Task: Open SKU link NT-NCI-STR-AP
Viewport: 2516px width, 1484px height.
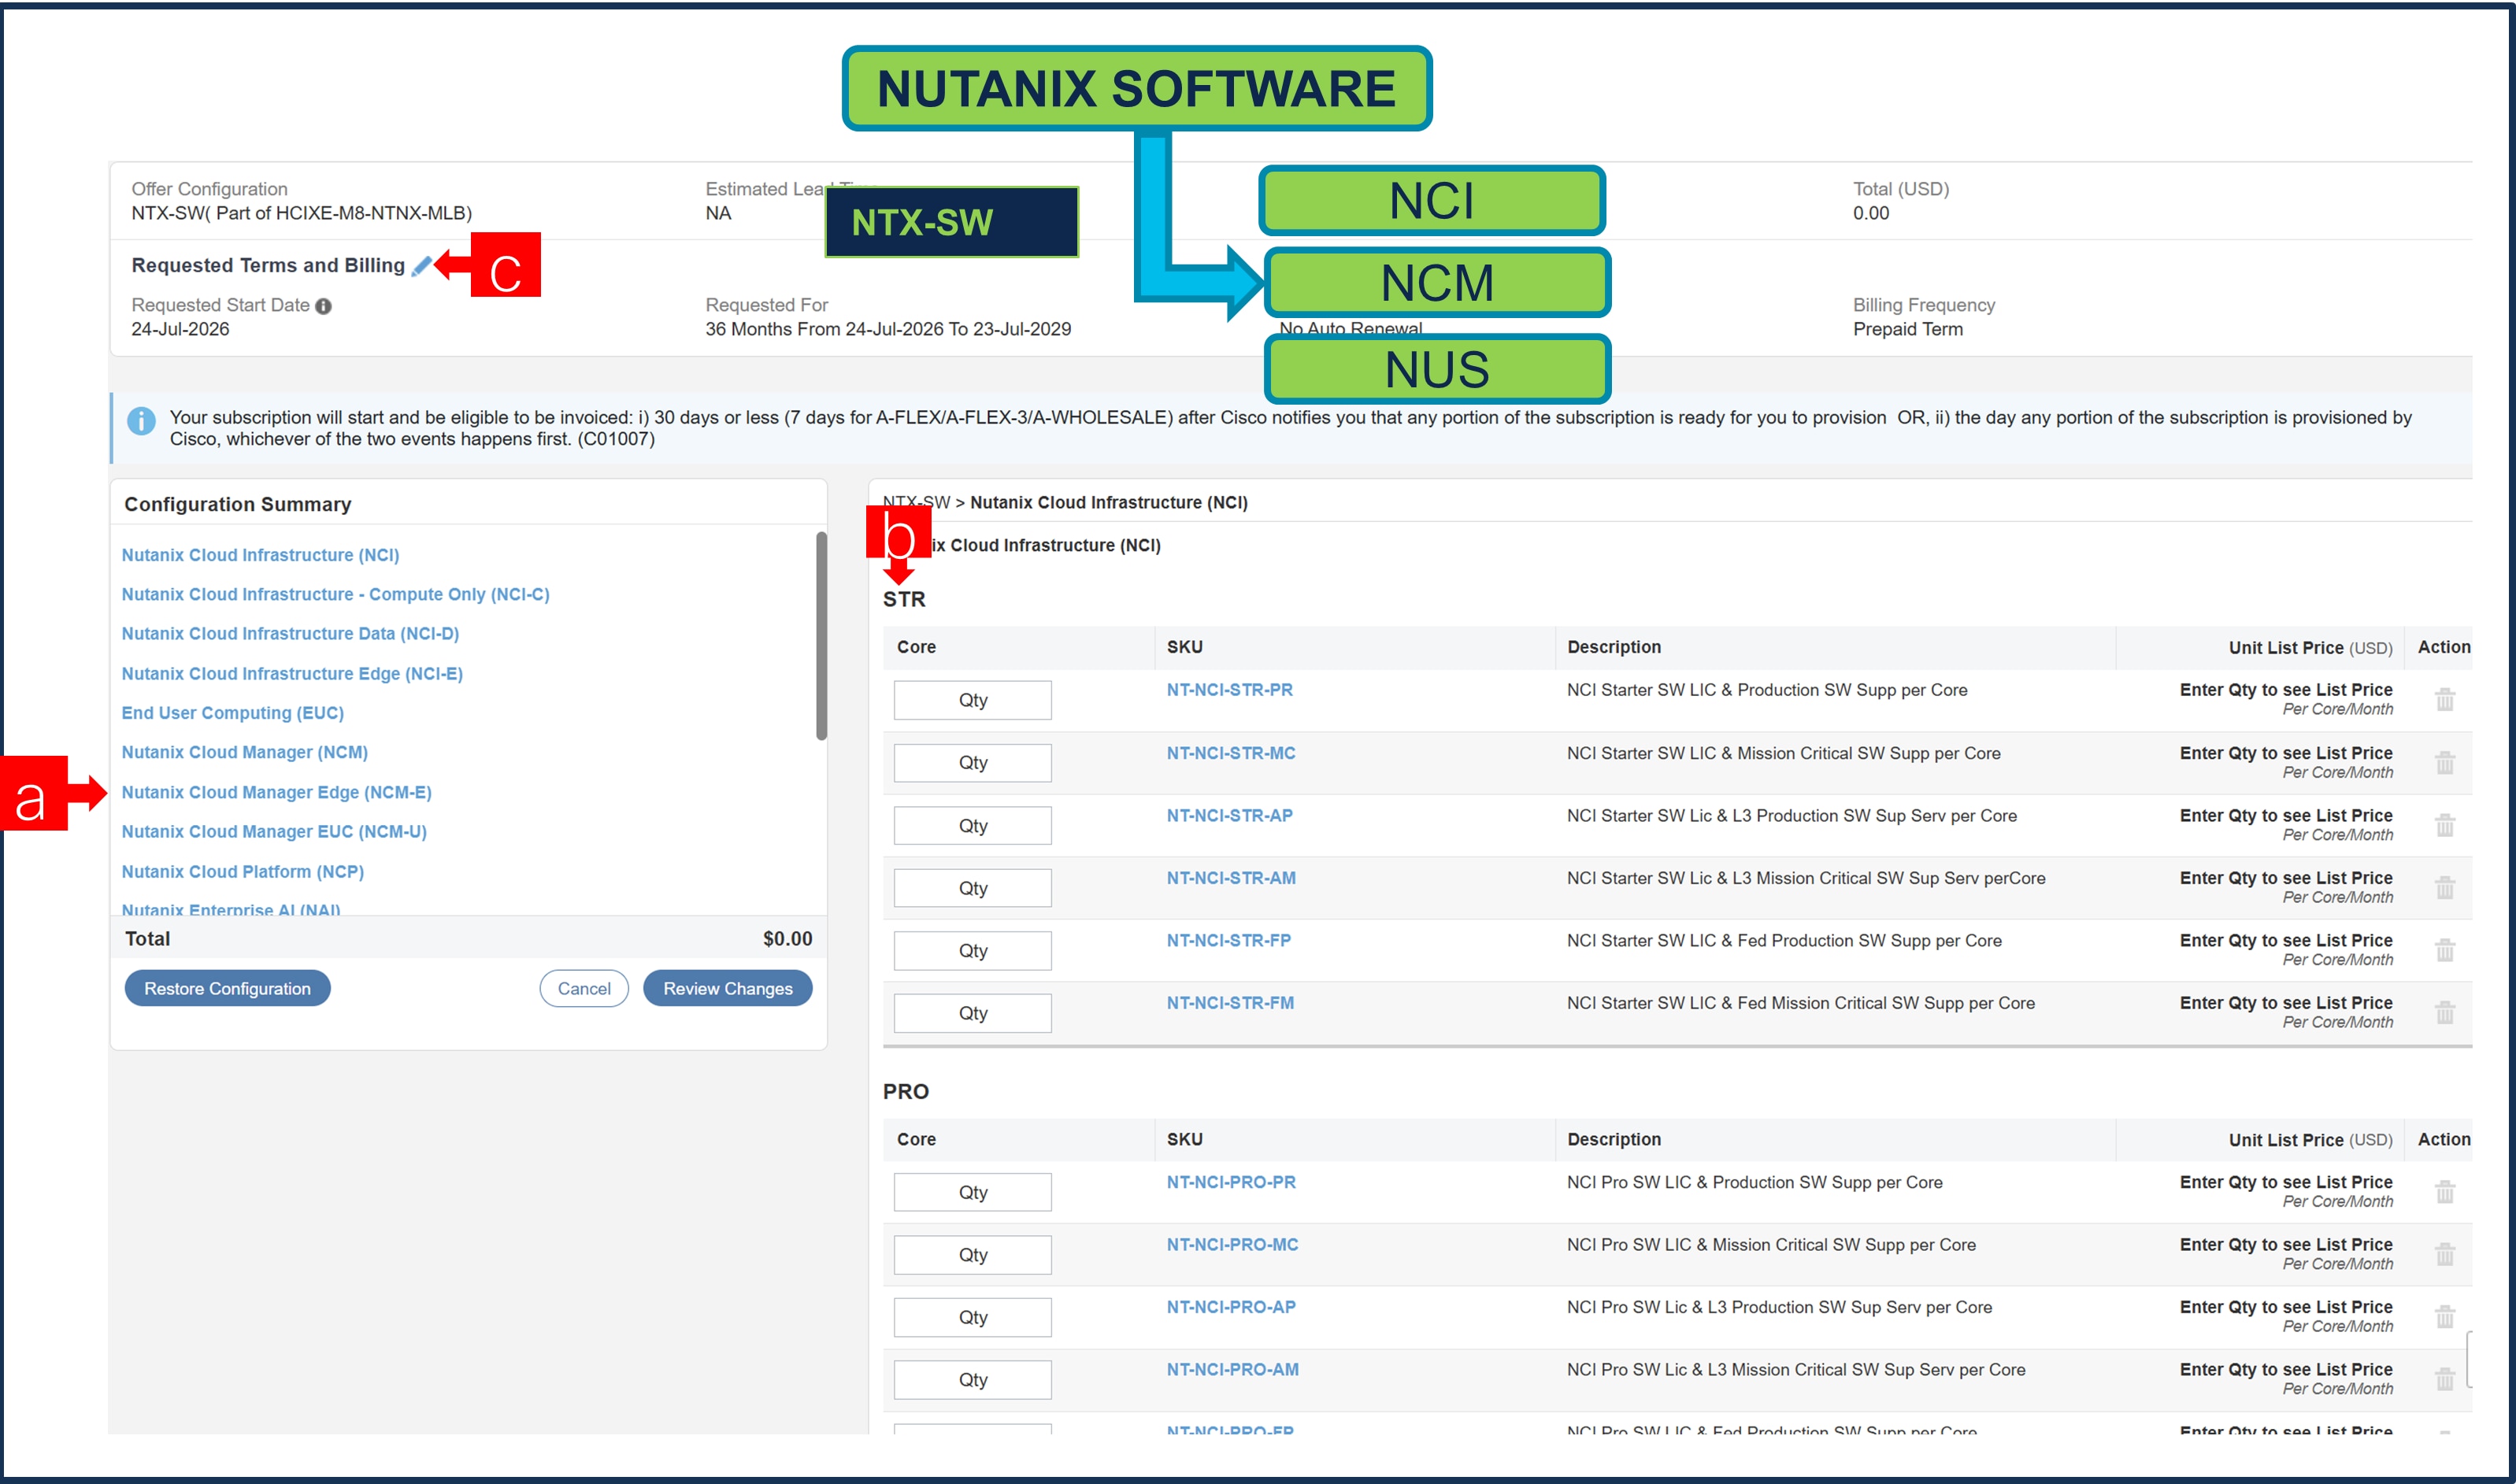Action: click(x=1229, y=816)
